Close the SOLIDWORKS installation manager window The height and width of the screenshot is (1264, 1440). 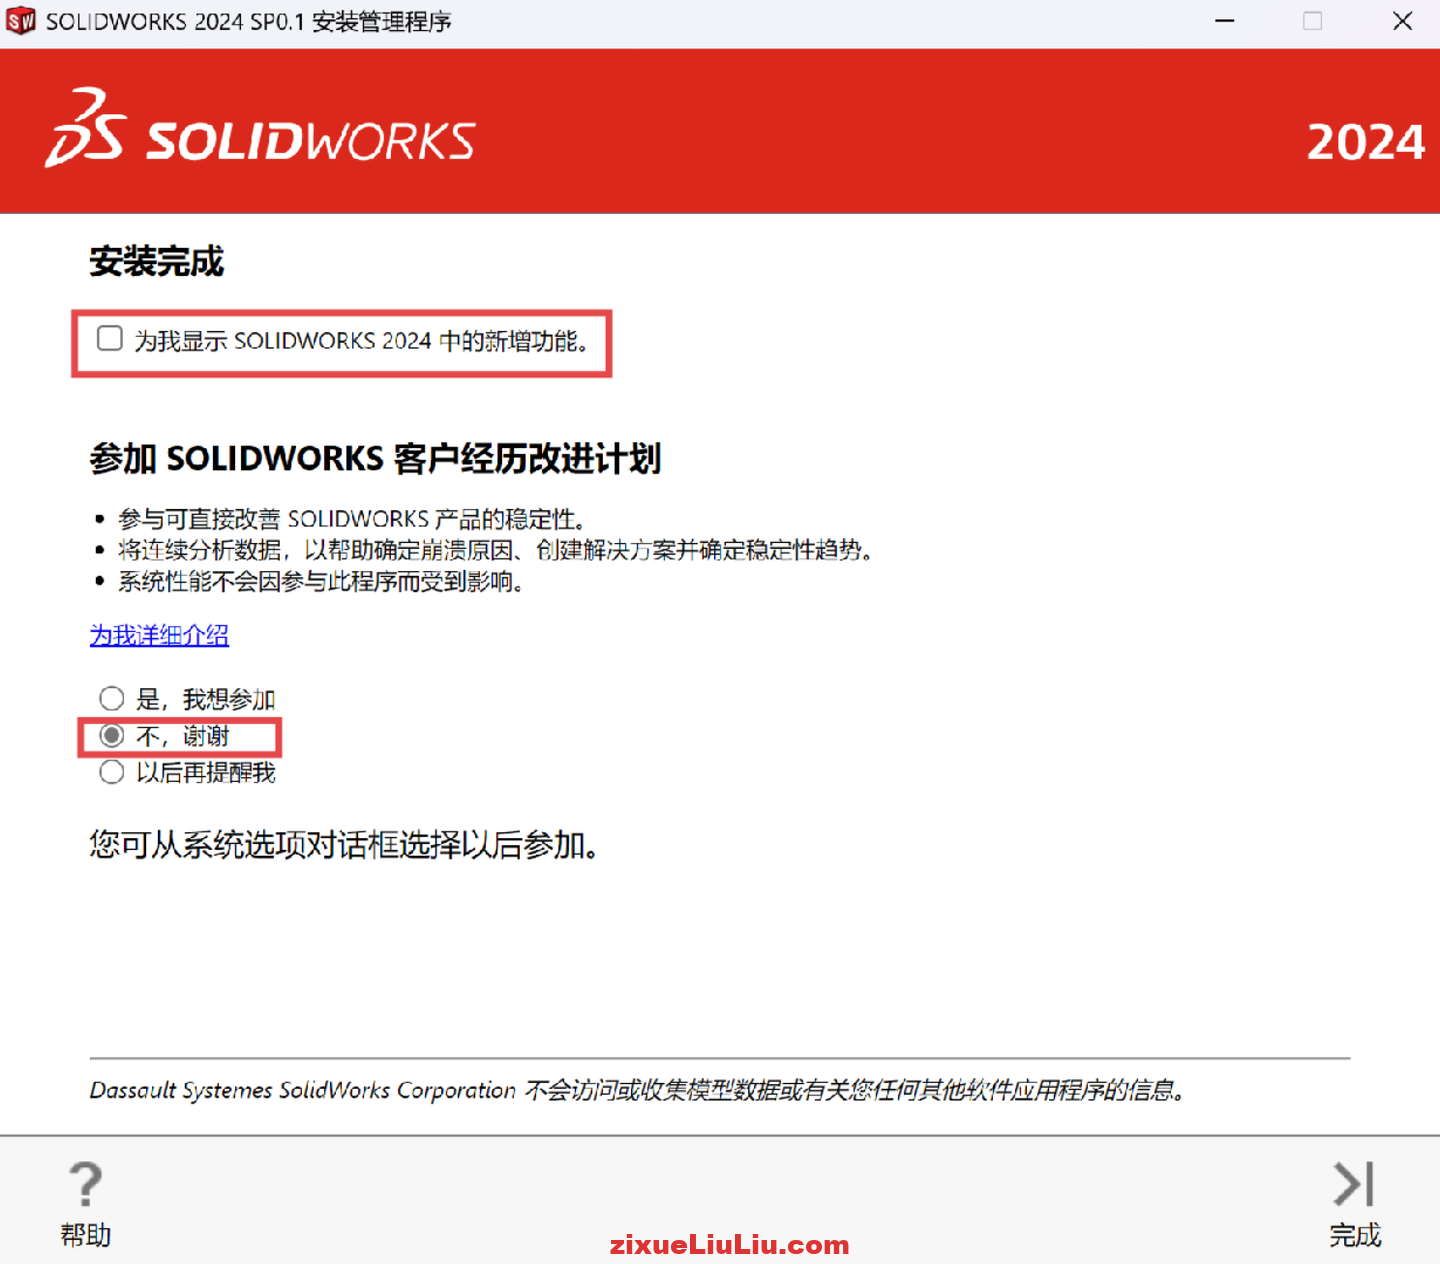[1403, 20]
